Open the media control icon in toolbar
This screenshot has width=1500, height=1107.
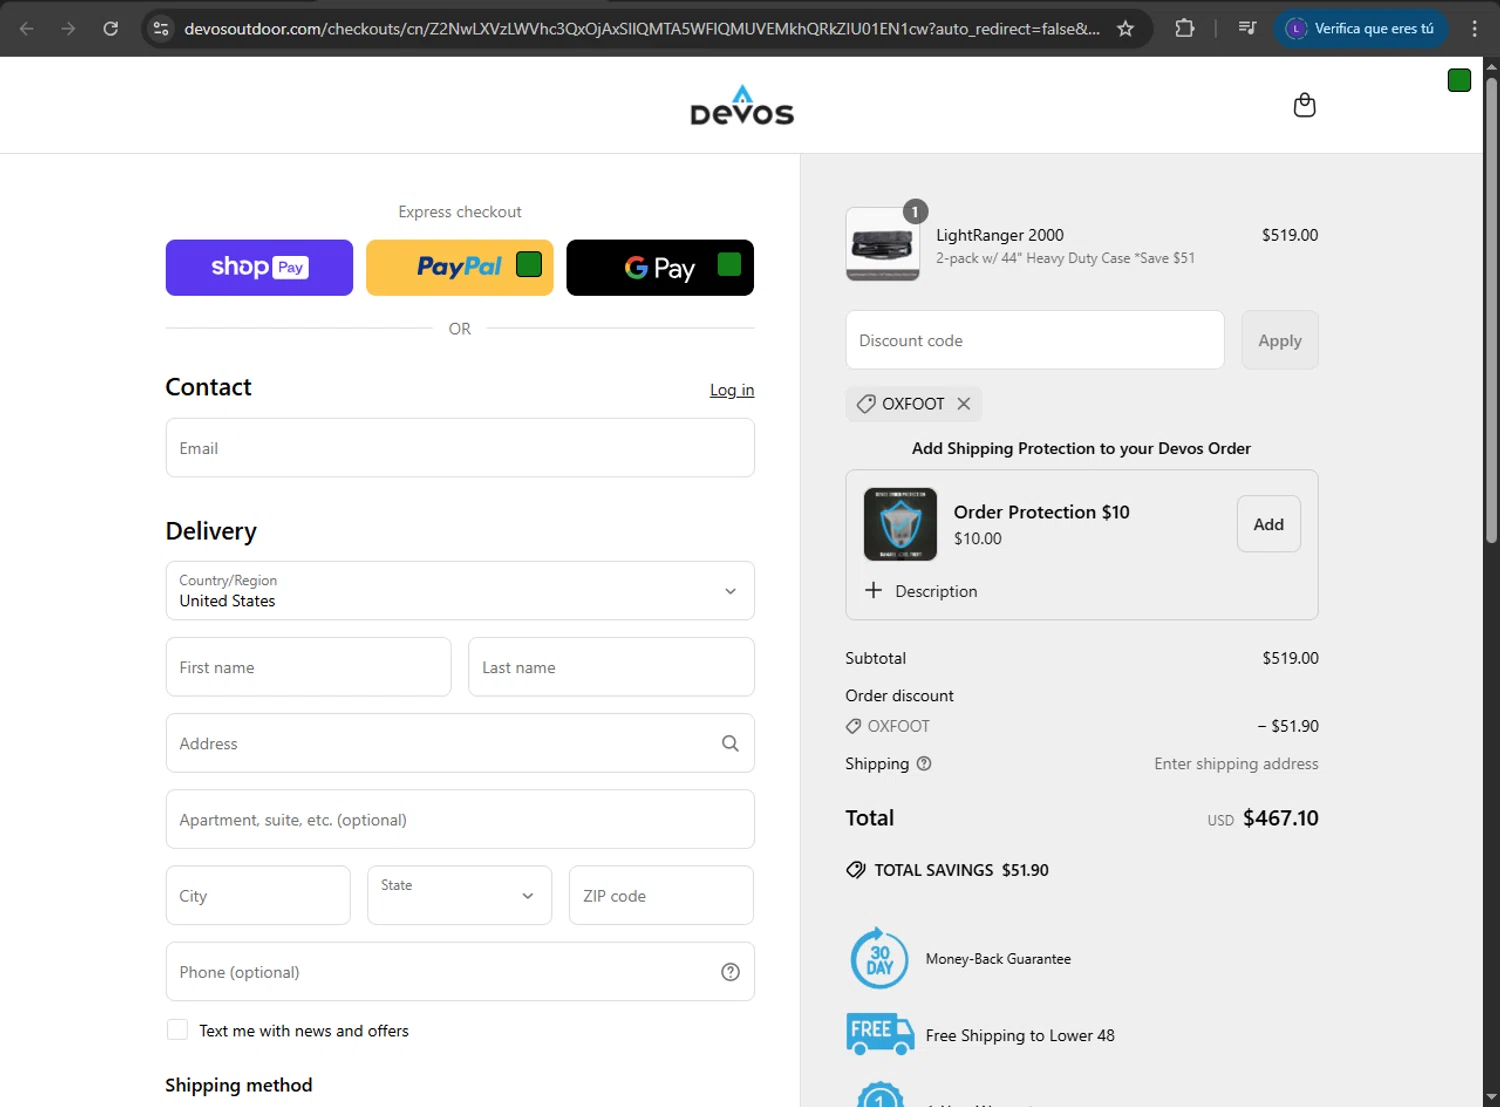tap(1247, 28)
